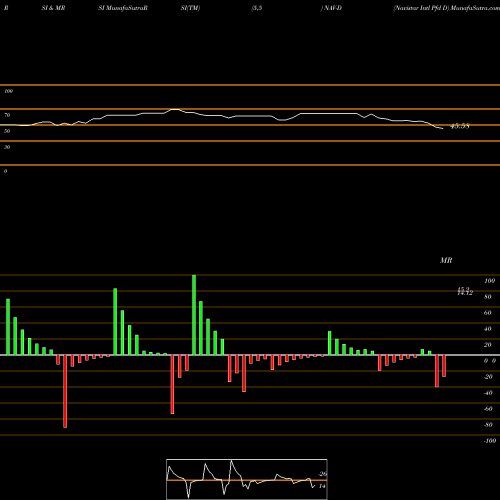Open the mini overview chart thumbnail
This screenshot has height=500, width=500.
pyautogui.click(x=247, y=479)
